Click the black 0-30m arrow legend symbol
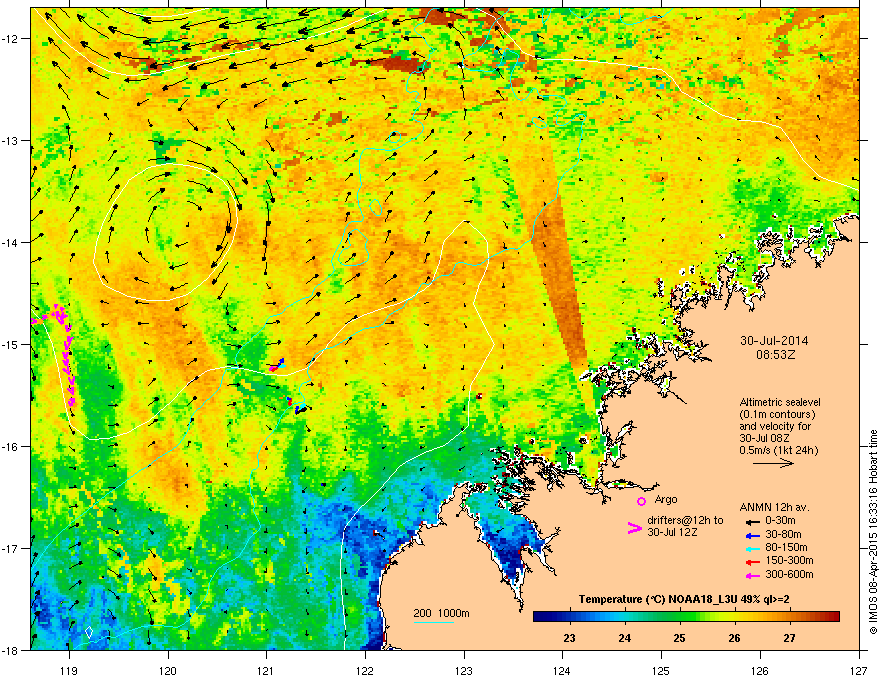880x680 pixels. click(x=752, y=522)
